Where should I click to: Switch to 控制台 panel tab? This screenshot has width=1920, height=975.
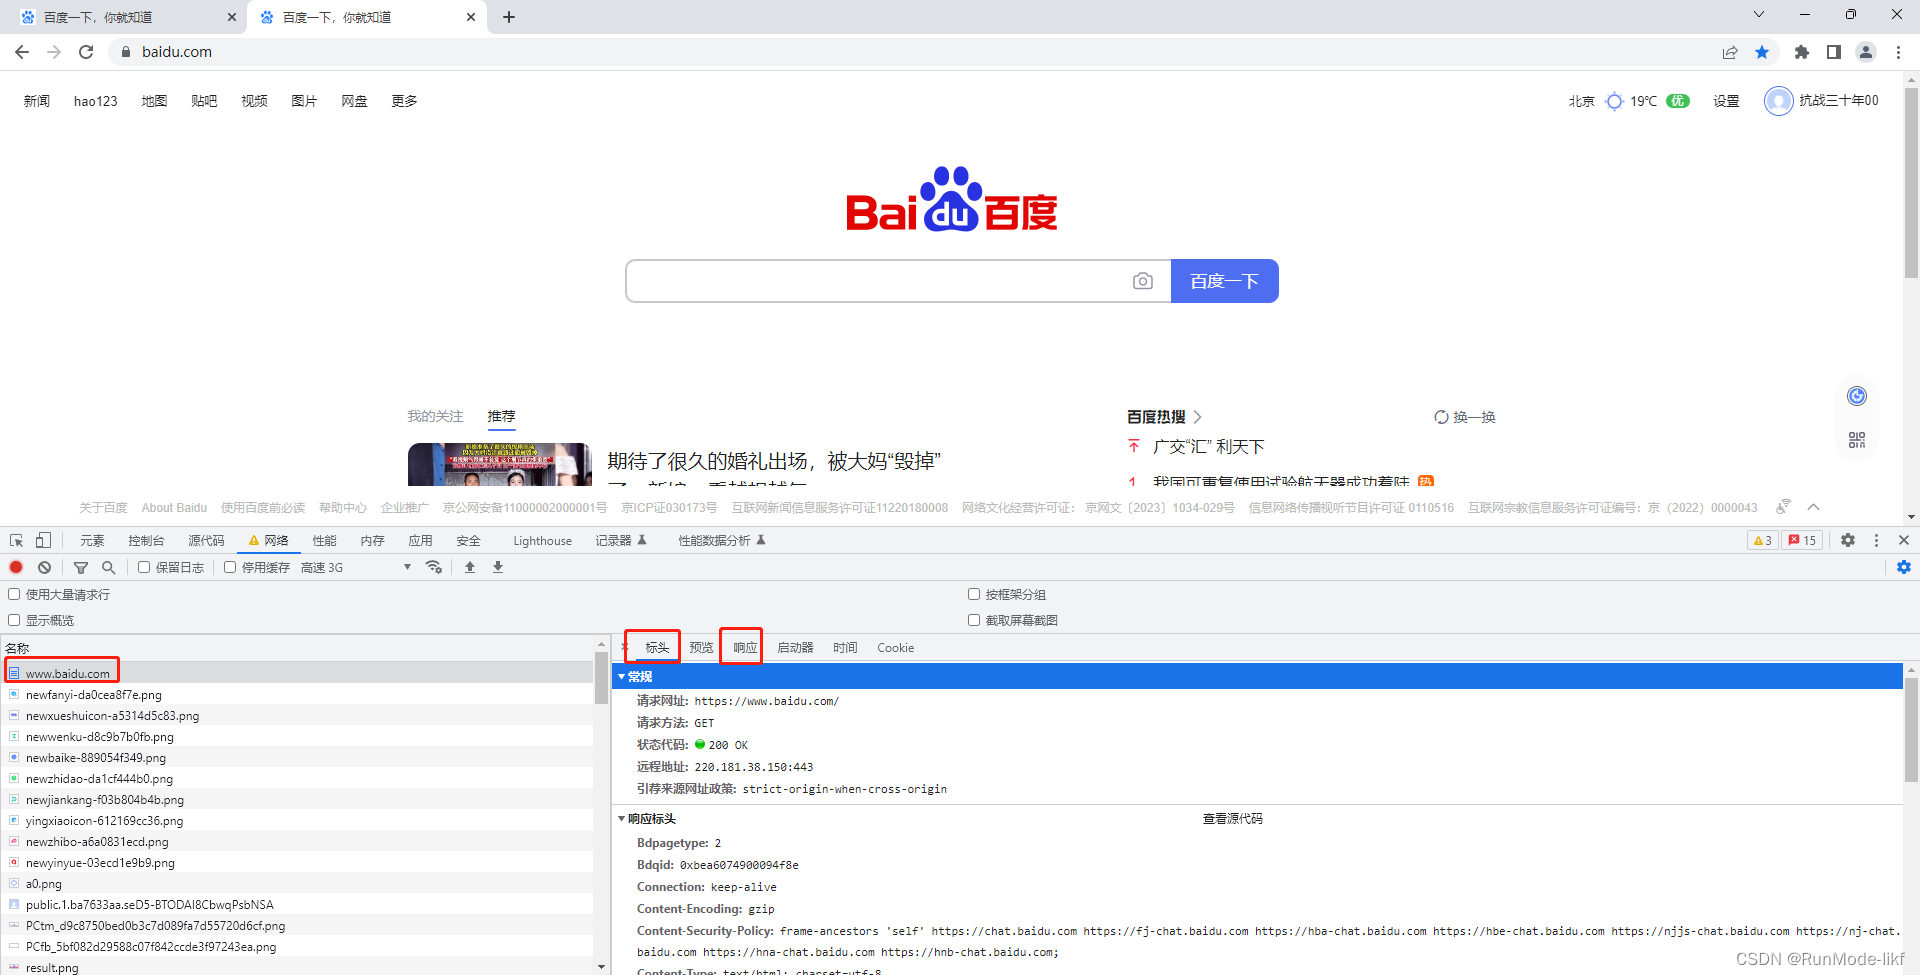click(x=146, y=540)
